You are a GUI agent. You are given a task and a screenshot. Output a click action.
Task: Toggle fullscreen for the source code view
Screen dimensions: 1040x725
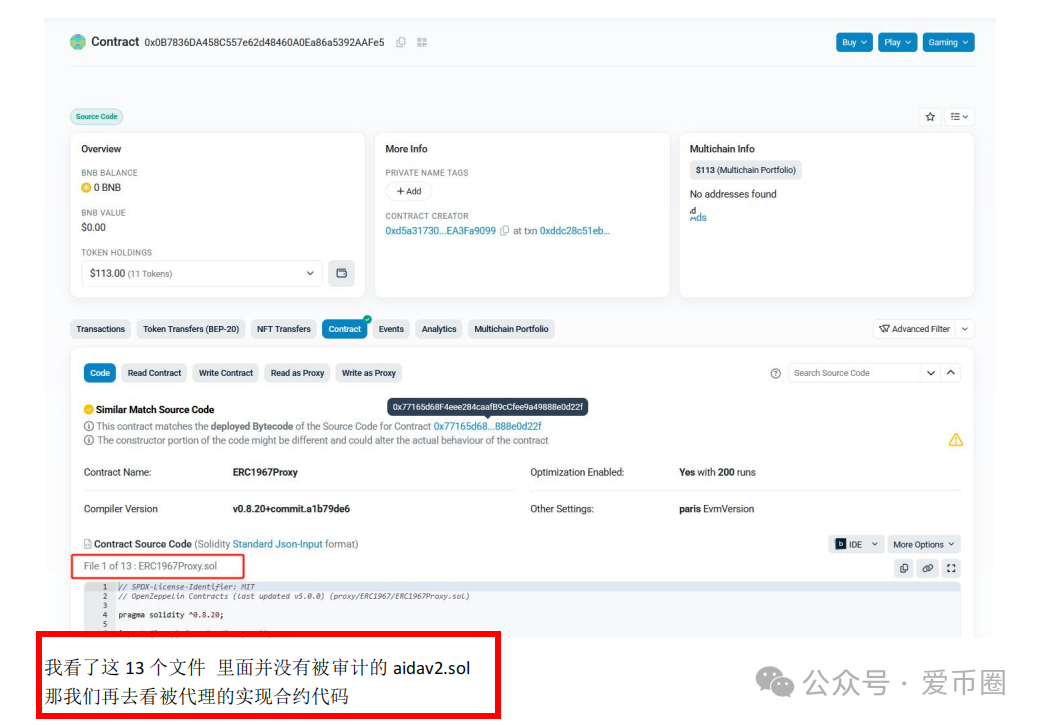click(x=951, y=568)
